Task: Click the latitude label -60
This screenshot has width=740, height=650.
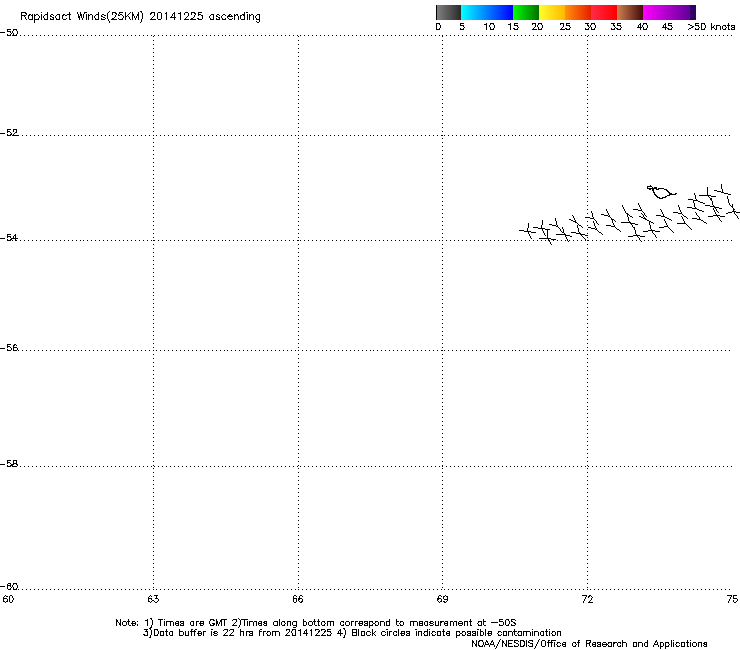Action: point(9,586)
